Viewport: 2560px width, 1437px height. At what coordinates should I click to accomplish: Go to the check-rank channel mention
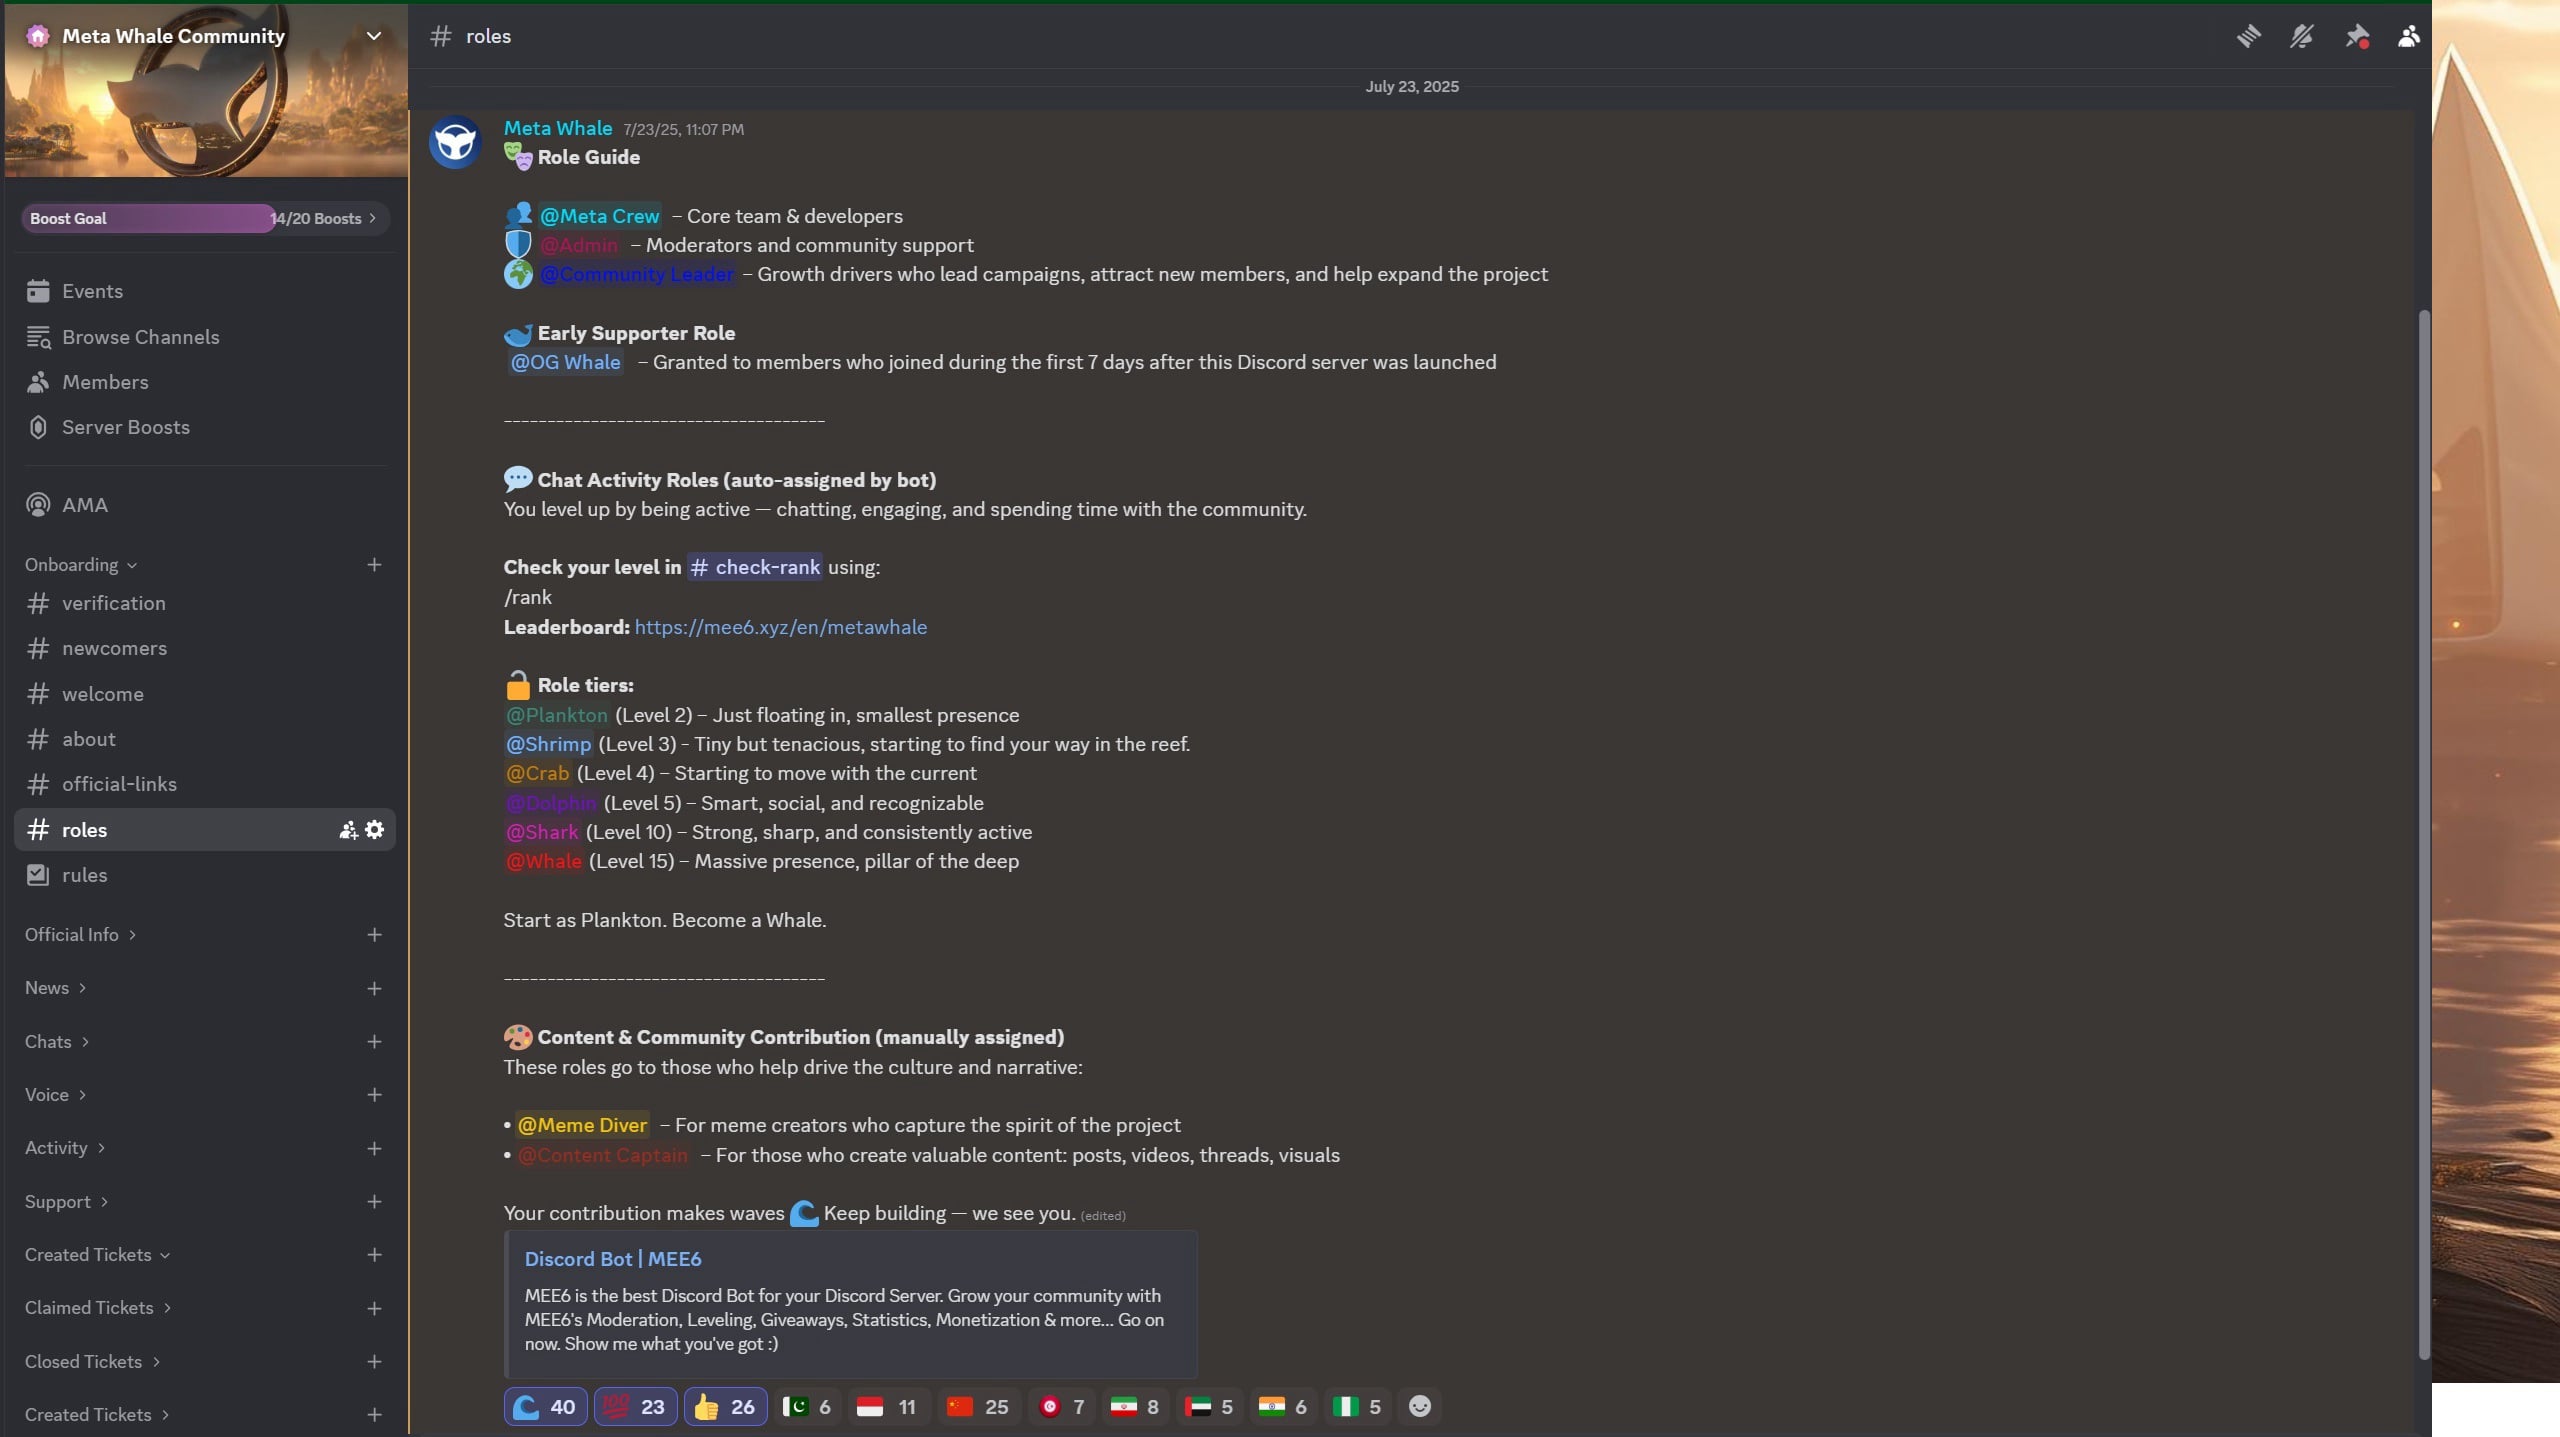pyautogui.click(x=755, y=567)
